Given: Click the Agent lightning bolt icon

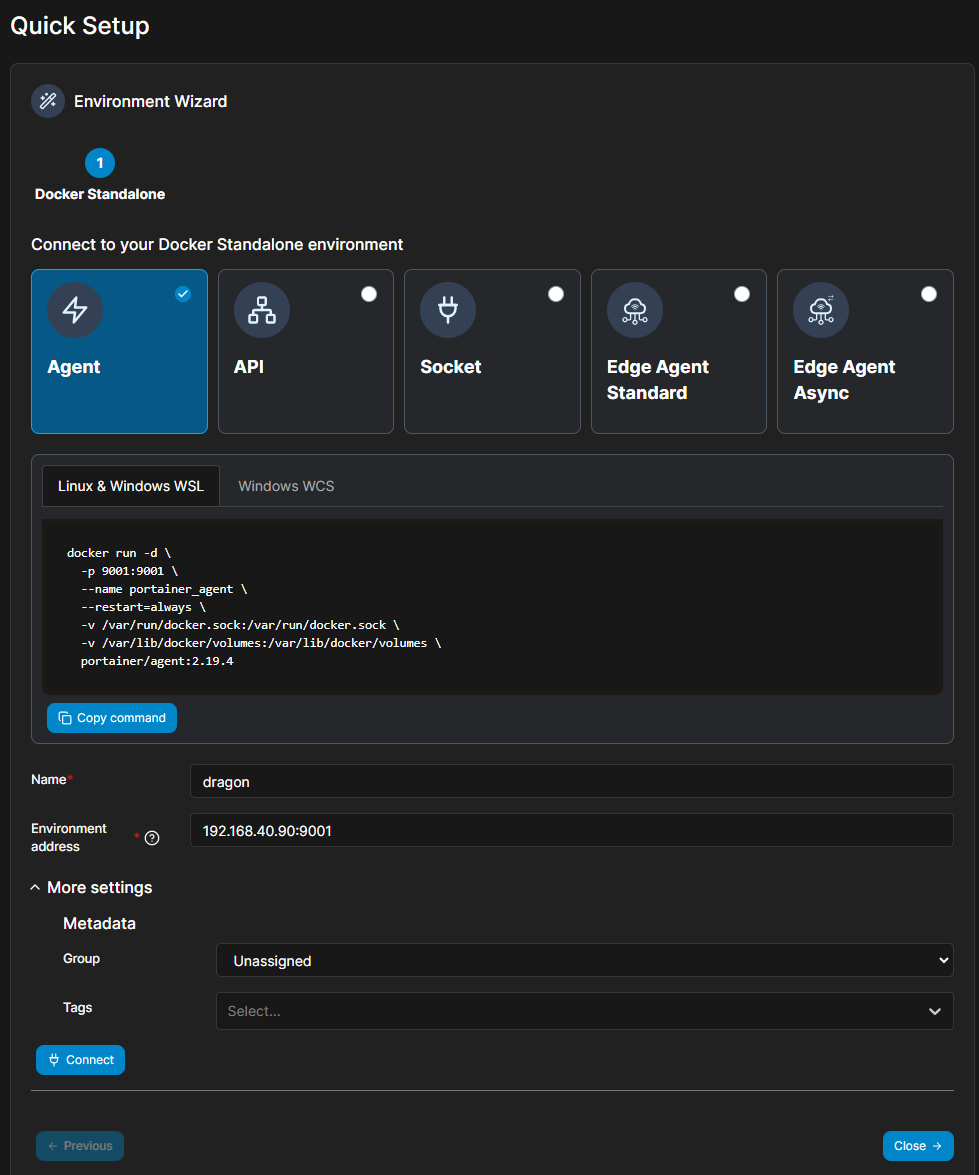Looking at the screenshot, I should (75, 309).
